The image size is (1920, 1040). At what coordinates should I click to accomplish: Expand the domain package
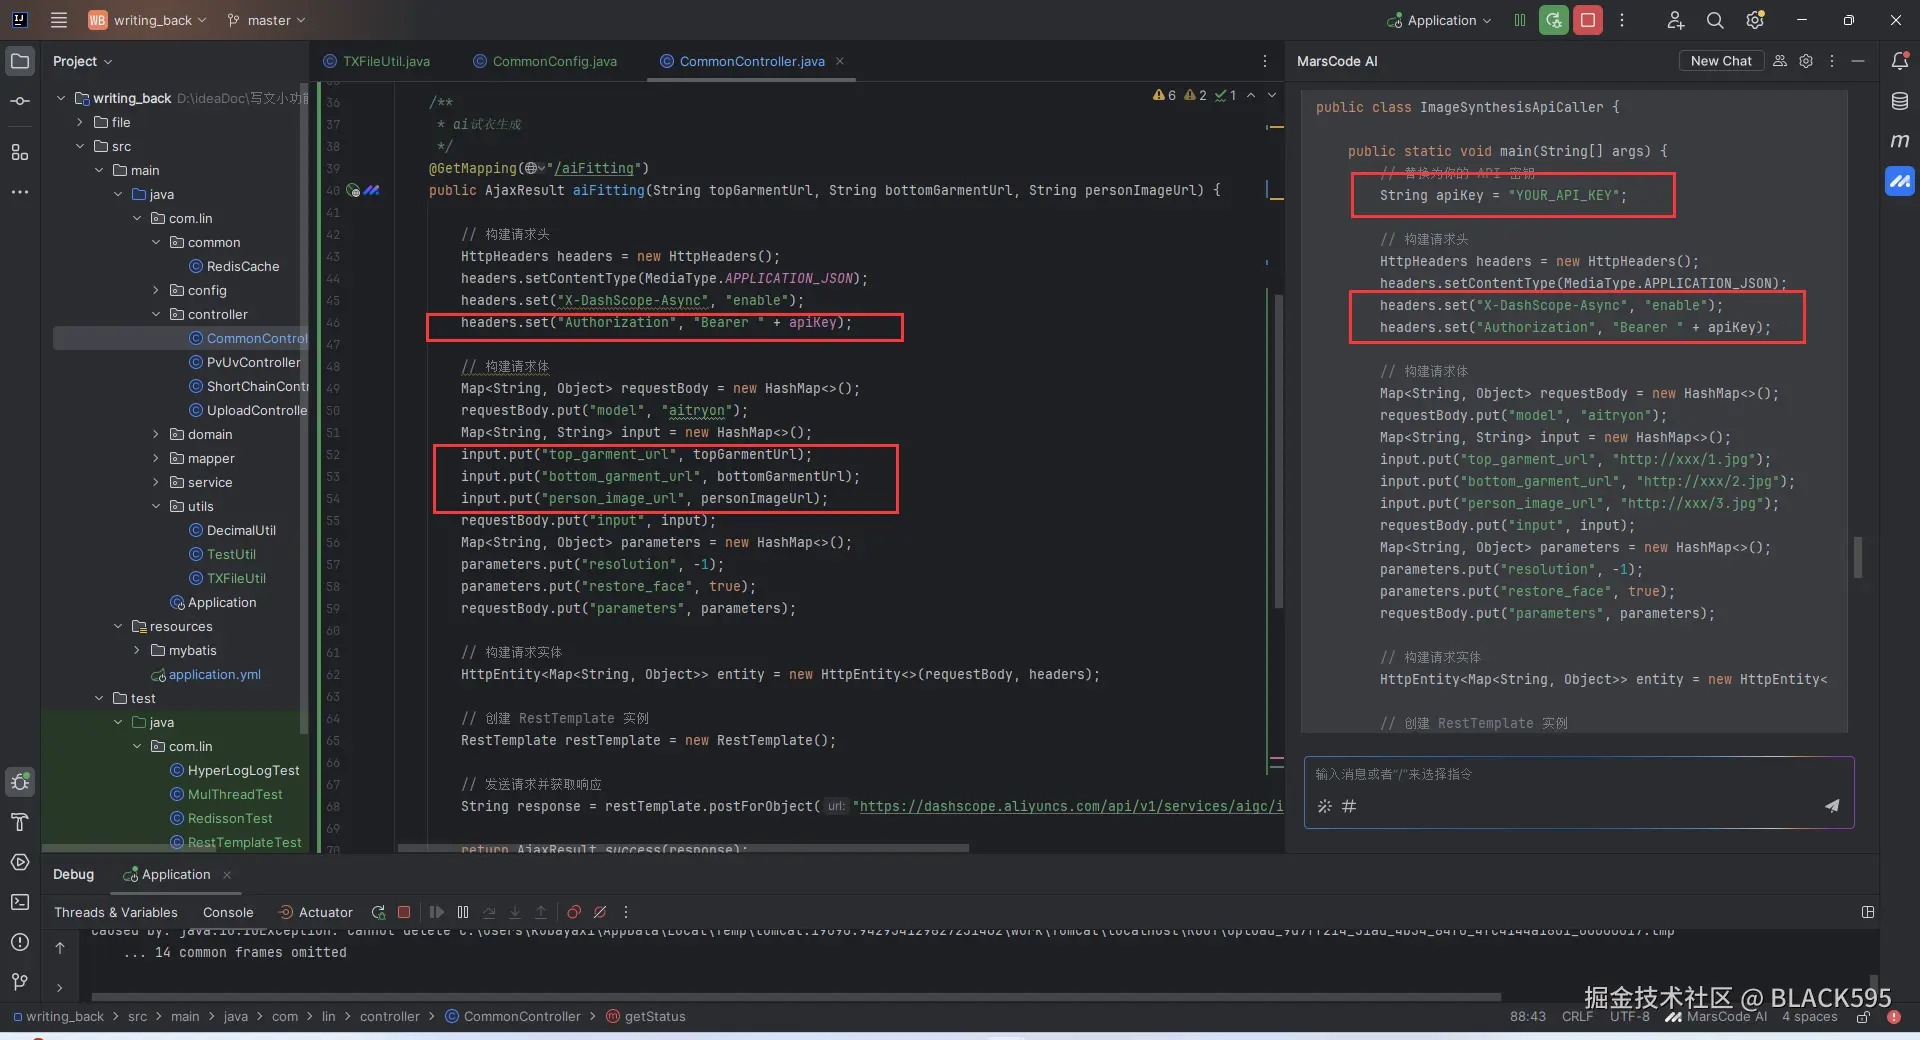click(x=156, y=434)
